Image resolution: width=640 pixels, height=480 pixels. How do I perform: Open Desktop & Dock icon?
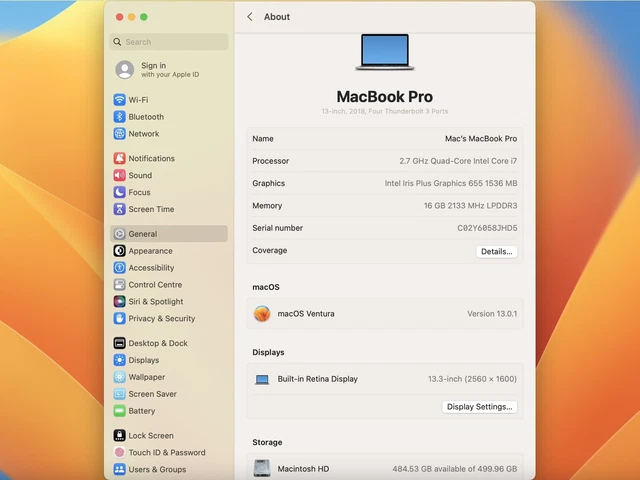(x=119, y=343)
